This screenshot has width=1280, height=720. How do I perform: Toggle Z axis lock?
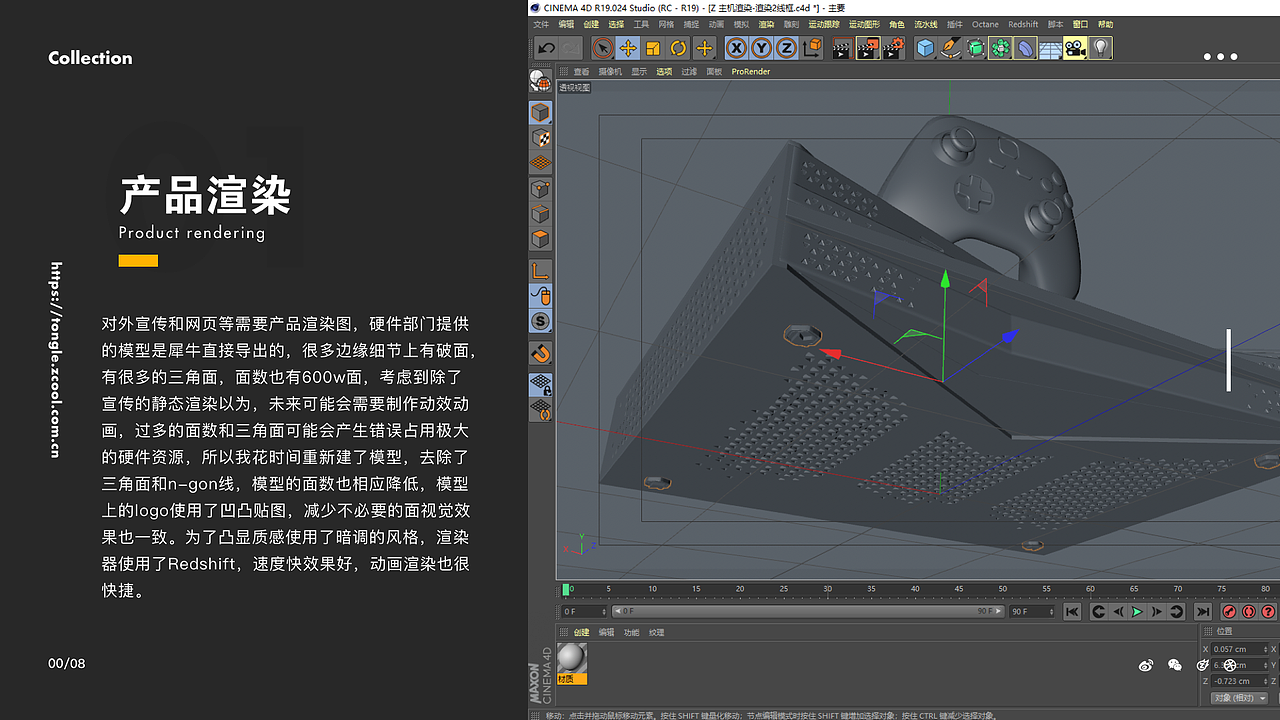[786, 48]
